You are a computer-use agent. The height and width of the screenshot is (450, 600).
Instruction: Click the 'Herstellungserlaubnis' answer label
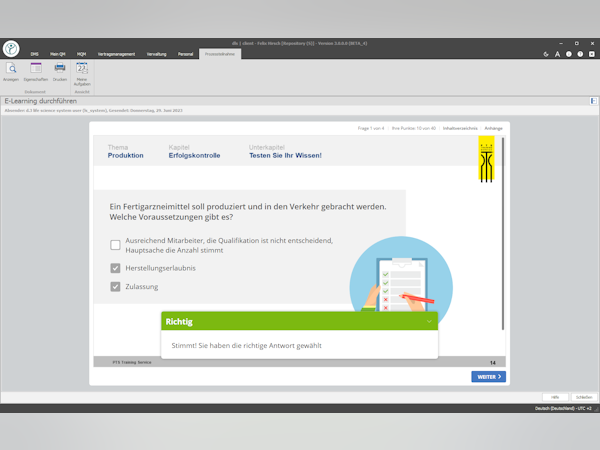[x=160, y=268]
